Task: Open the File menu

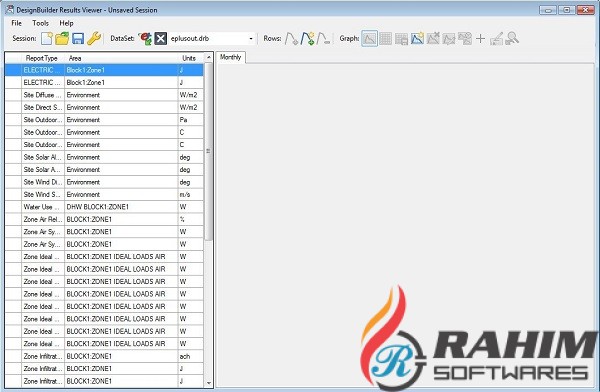Action: tap(16, 23)
